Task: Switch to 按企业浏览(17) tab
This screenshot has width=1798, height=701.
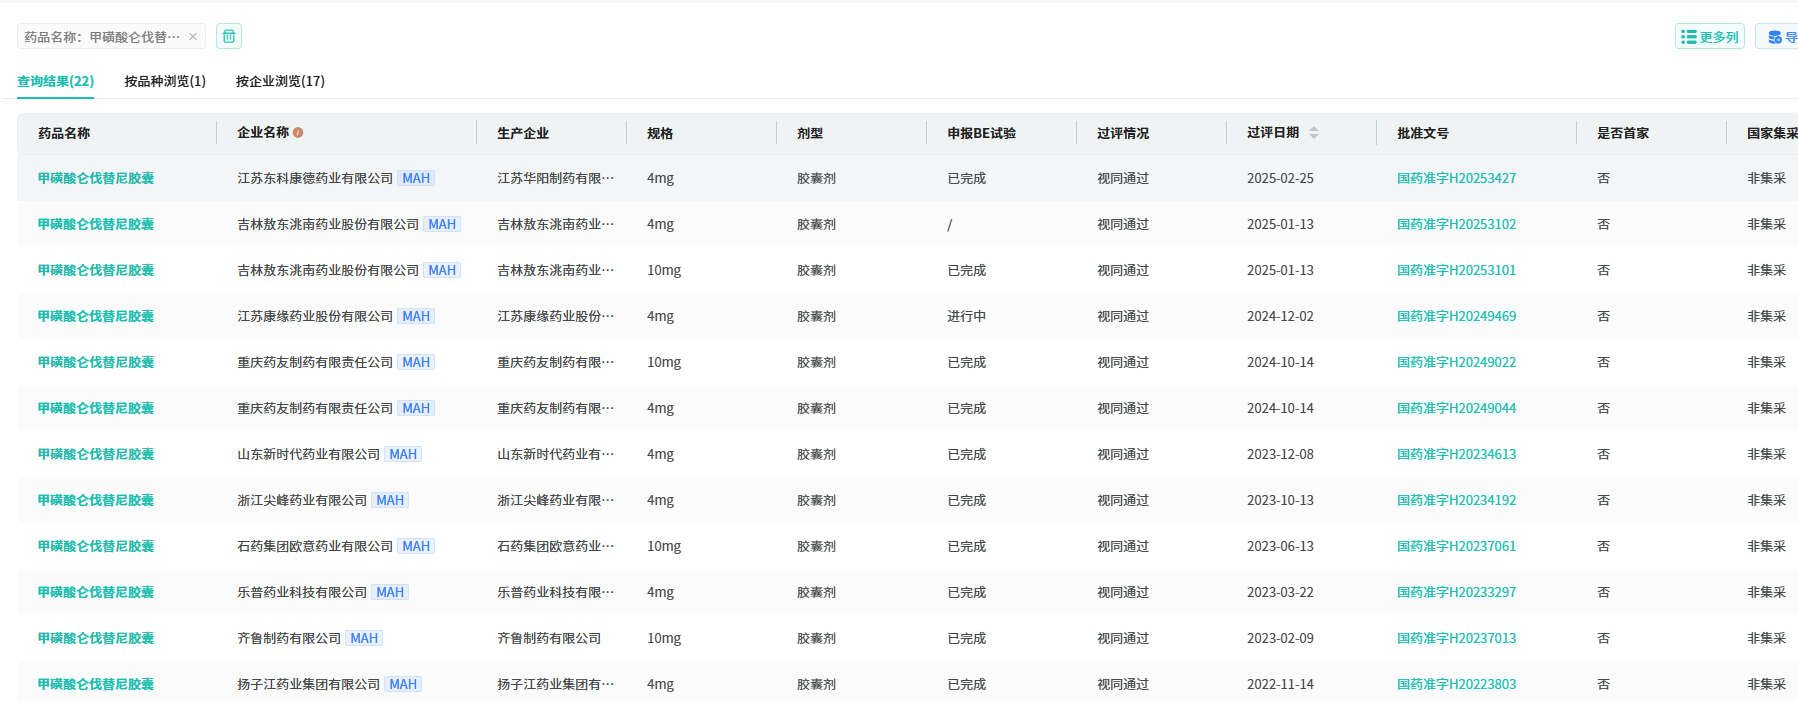Action: pyautogui.click(x=280, y=81)
